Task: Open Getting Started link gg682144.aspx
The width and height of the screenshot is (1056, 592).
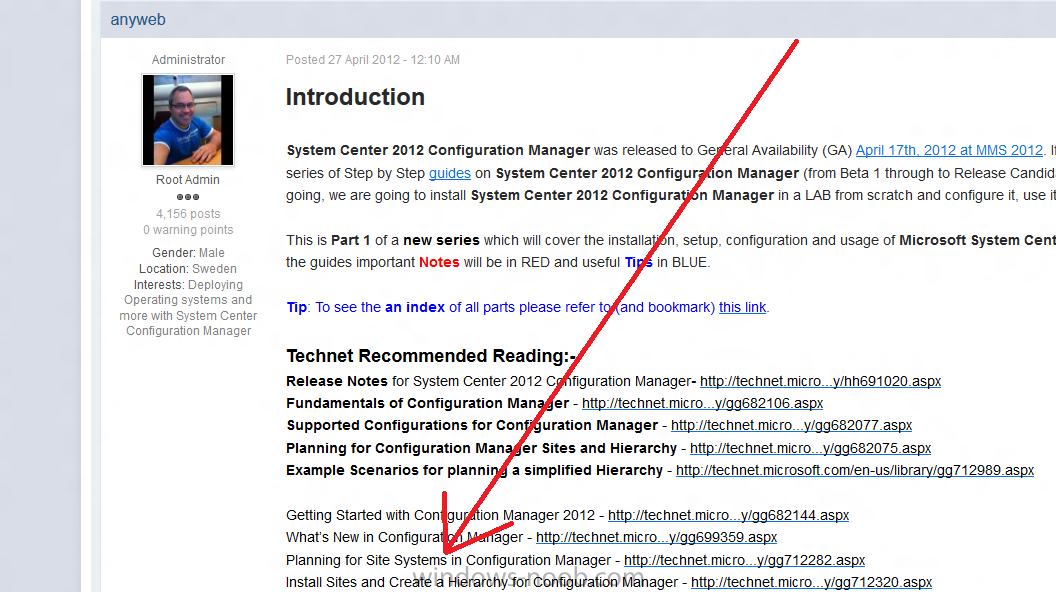Action: pos(728,515)
